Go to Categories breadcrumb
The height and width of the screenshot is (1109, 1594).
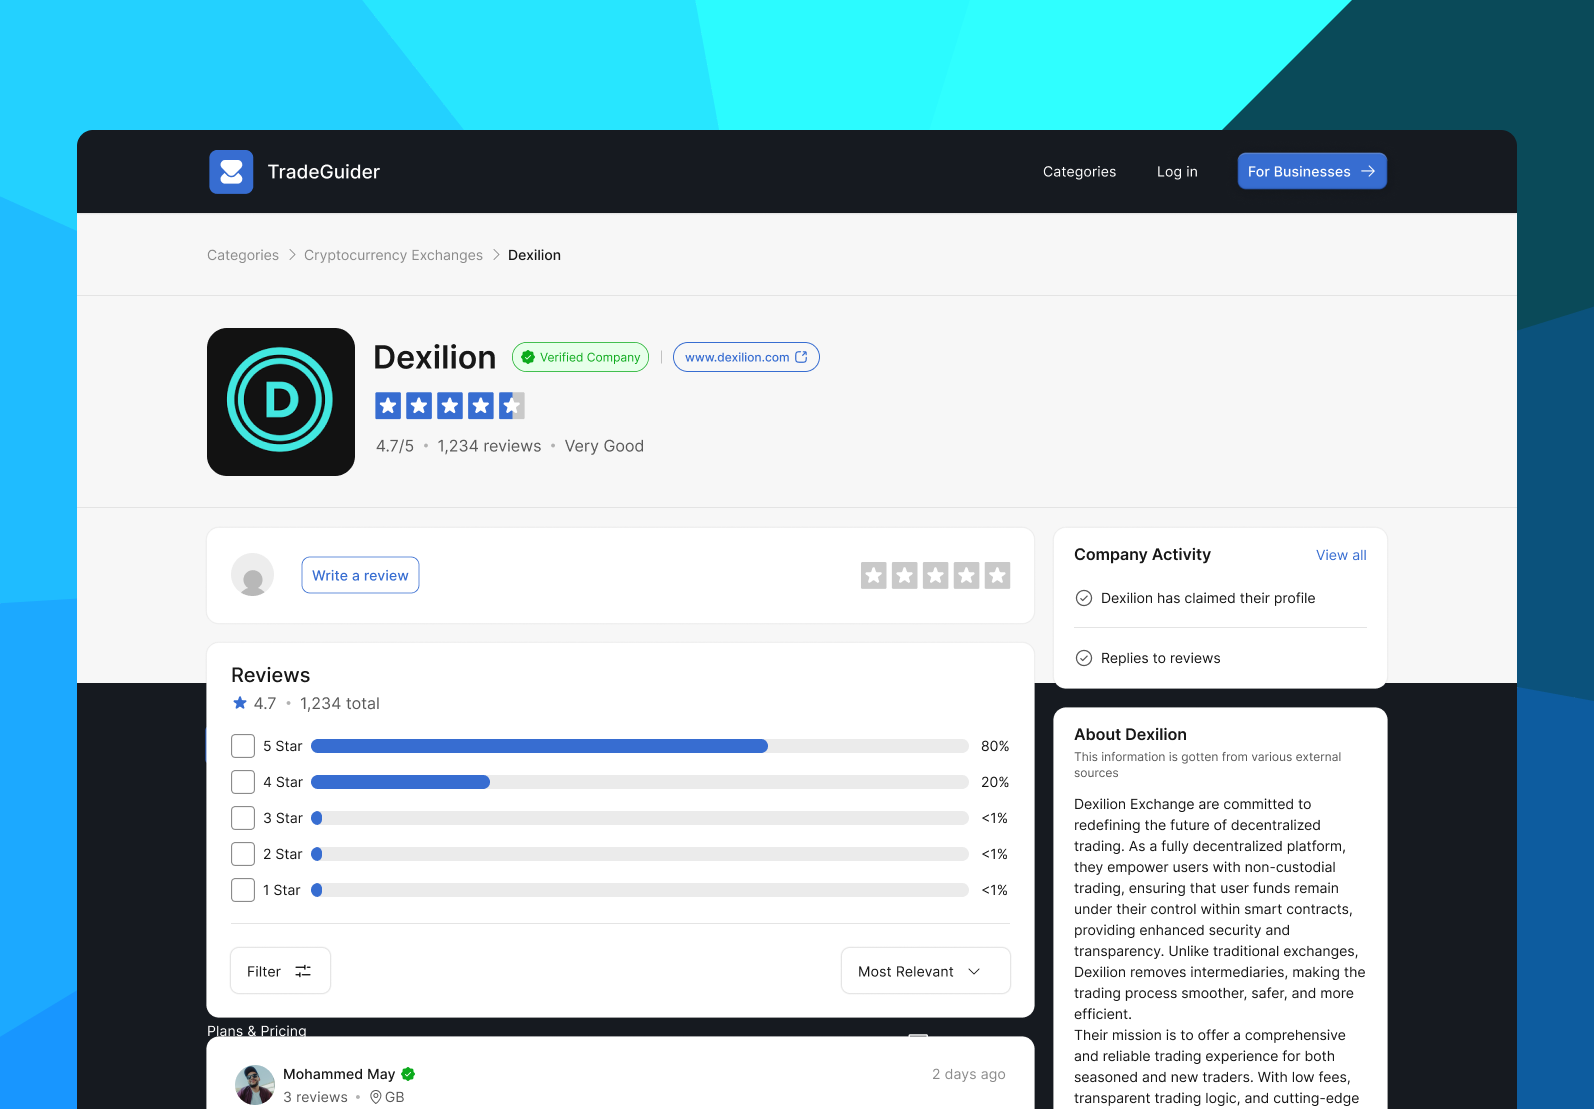(x=243, y=255)
